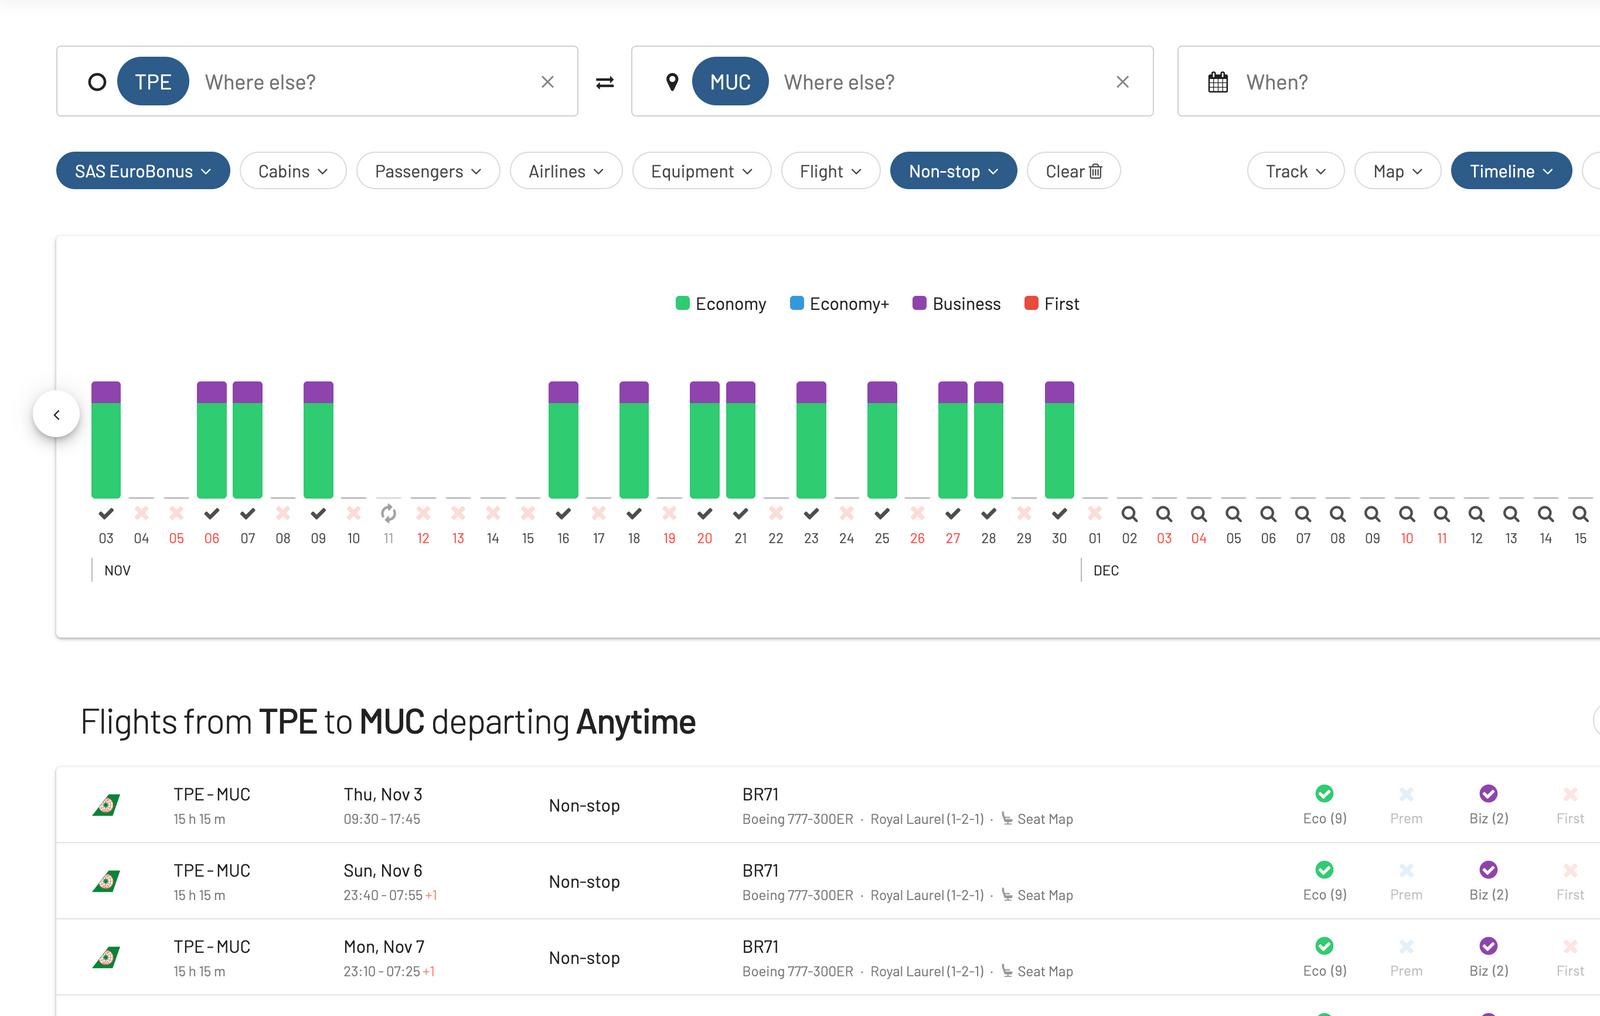Toggle Economy+ series in legend

(x=840, y=304)
